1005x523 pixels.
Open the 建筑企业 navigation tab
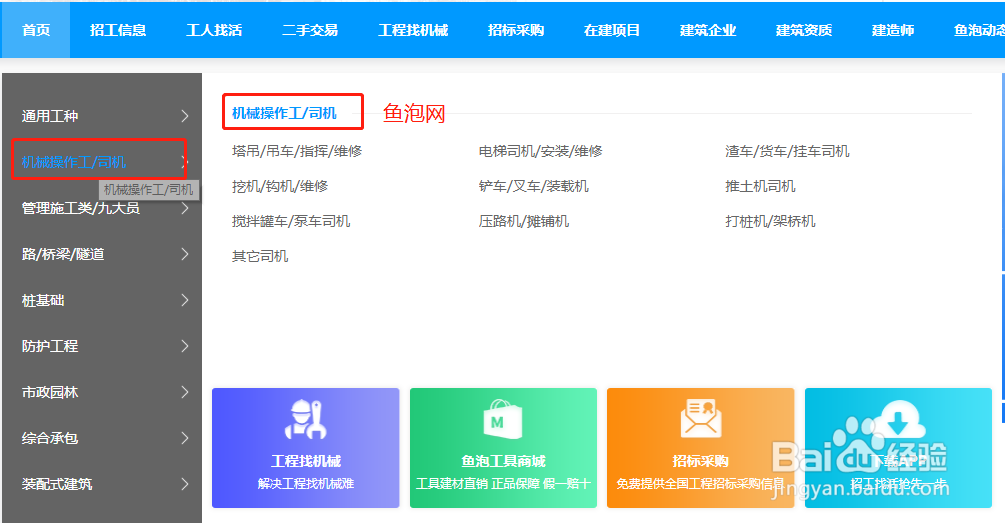click(x=708, y=30)
